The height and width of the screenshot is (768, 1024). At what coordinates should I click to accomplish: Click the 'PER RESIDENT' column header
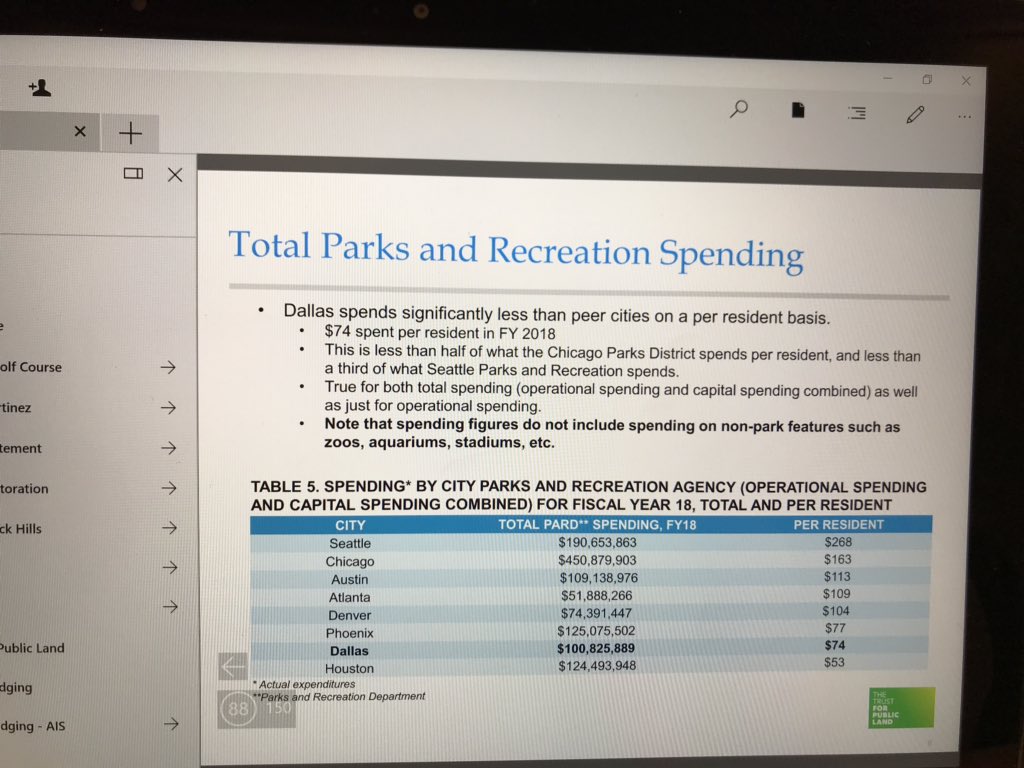[x=839, y=524]
